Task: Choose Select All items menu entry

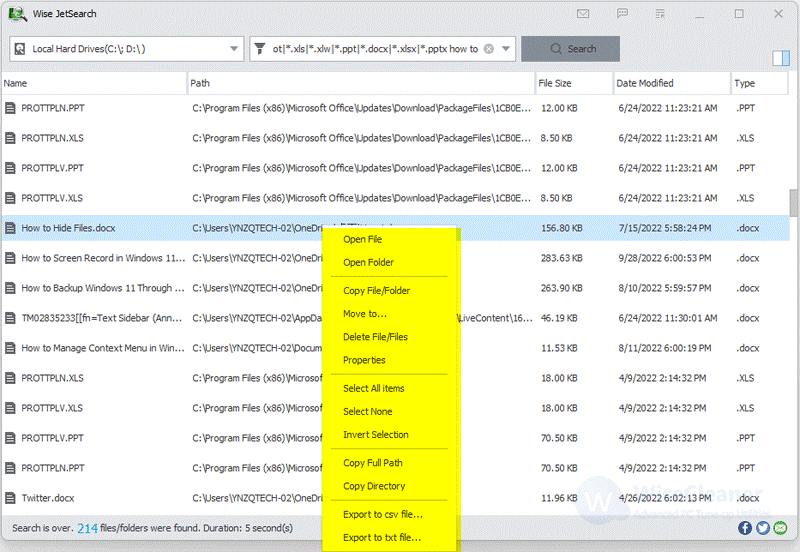Action: click(373, 388)
